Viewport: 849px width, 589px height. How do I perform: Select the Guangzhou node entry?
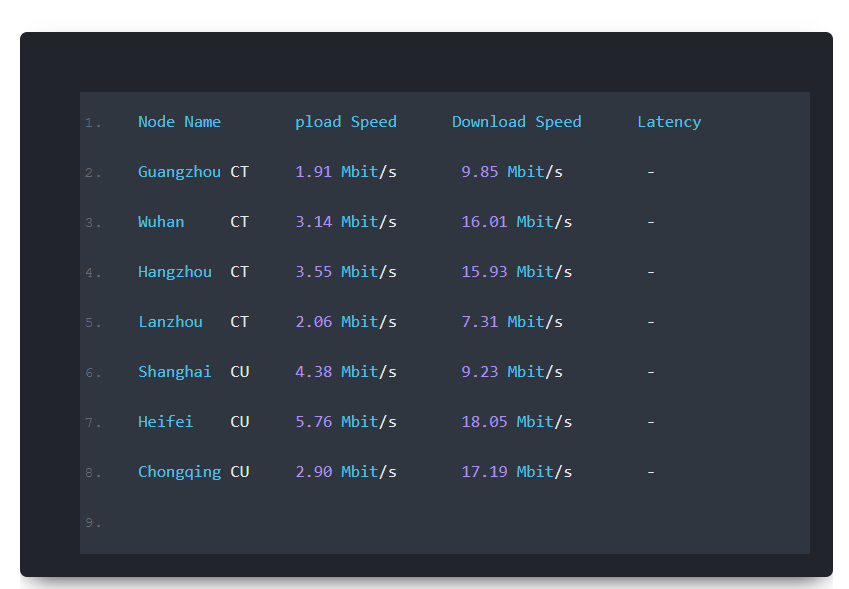[179, 171]
